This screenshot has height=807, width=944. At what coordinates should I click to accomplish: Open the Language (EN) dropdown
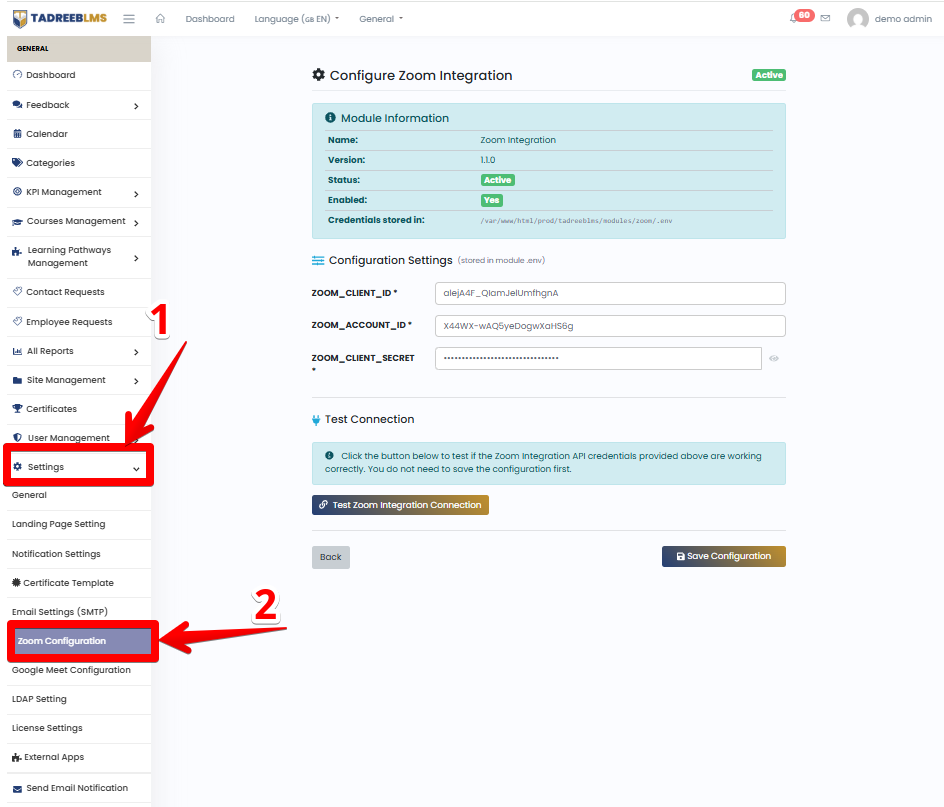296,19
